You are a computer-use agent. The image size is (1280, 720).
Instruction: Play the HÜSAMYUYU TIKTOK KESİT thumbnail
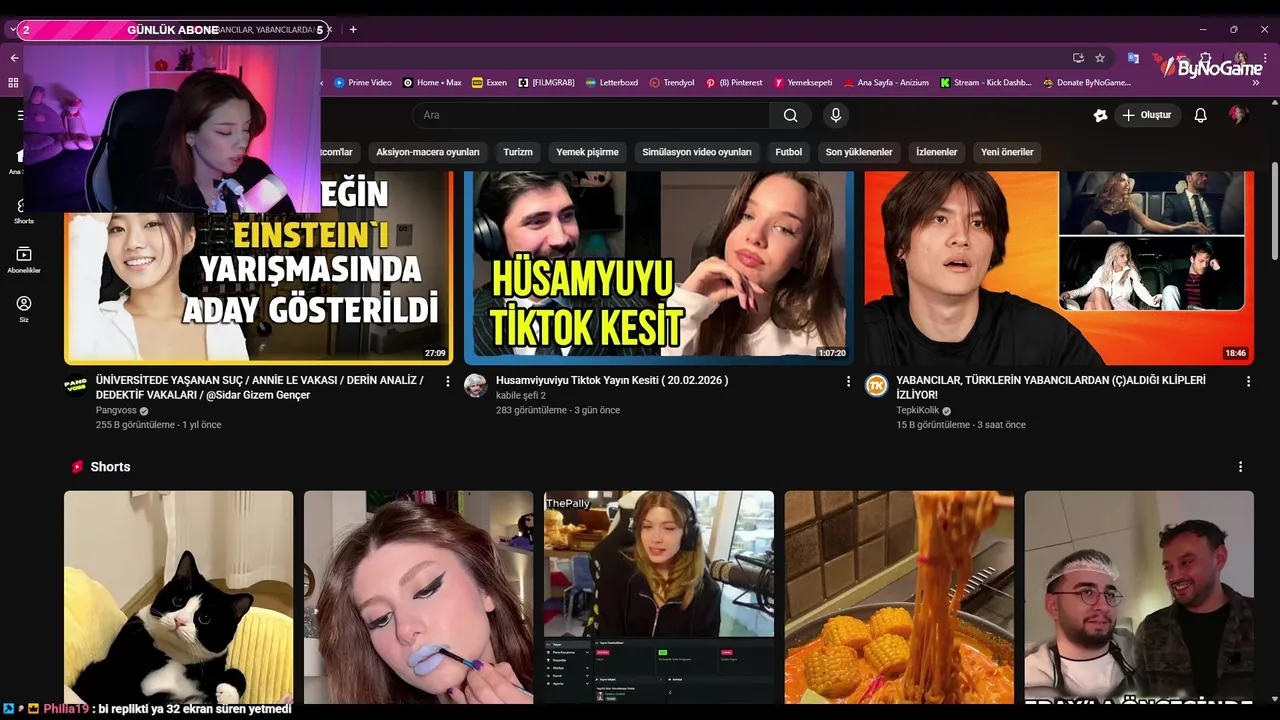pyautogui.click(x=659, y=267)
